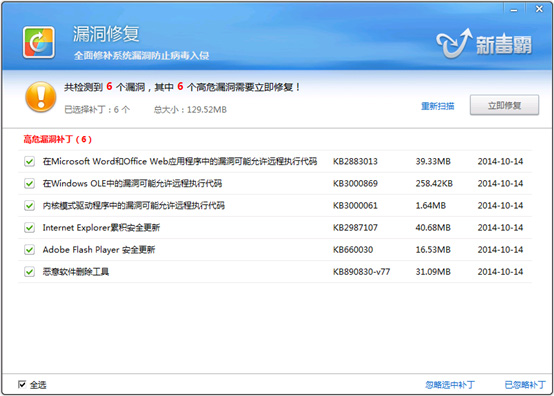
Task: Click the 高危漏洞补丁 (6) section header
Action: pyautogui.click(x=58, y=139)
